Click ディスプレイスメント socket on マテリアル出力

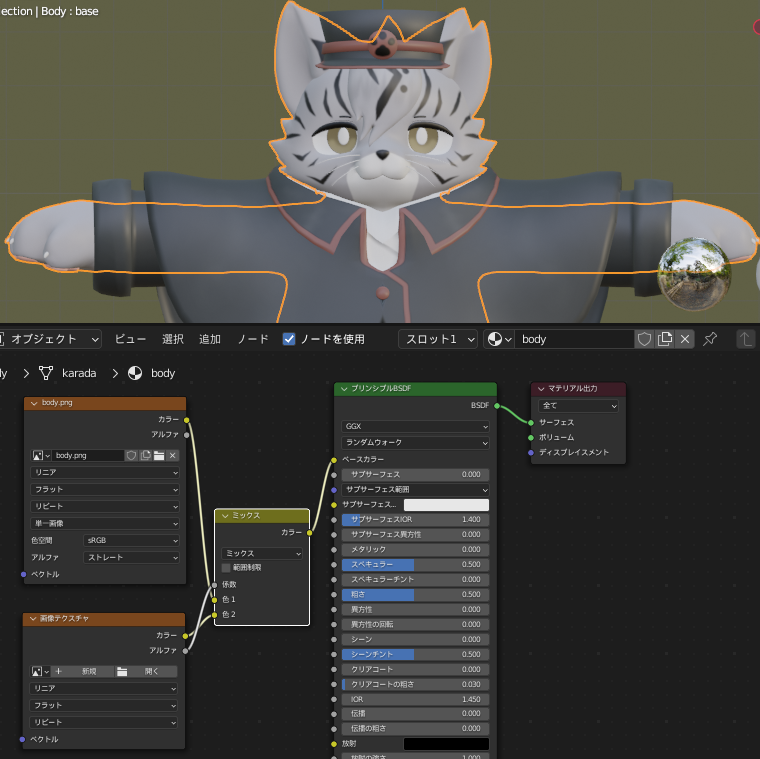(x=531, y=453)
